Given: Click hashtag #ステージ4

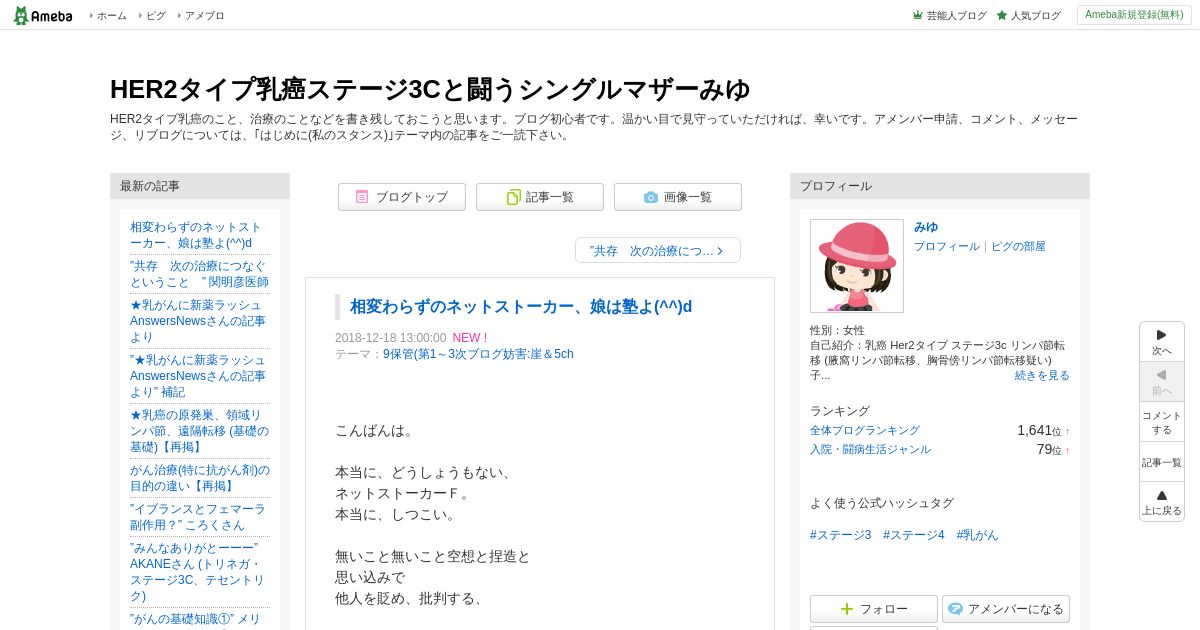Looking at the screenshot, I should 914,535.
